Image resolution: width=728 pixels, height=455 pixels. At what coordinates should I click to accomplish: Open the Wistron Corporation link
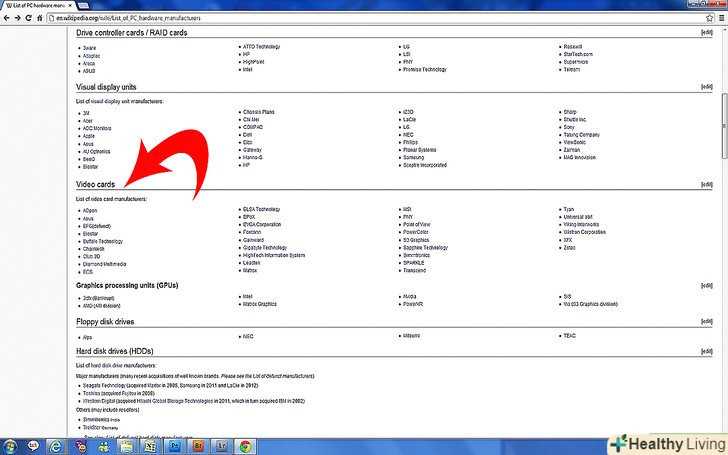[x=585, y=232]
